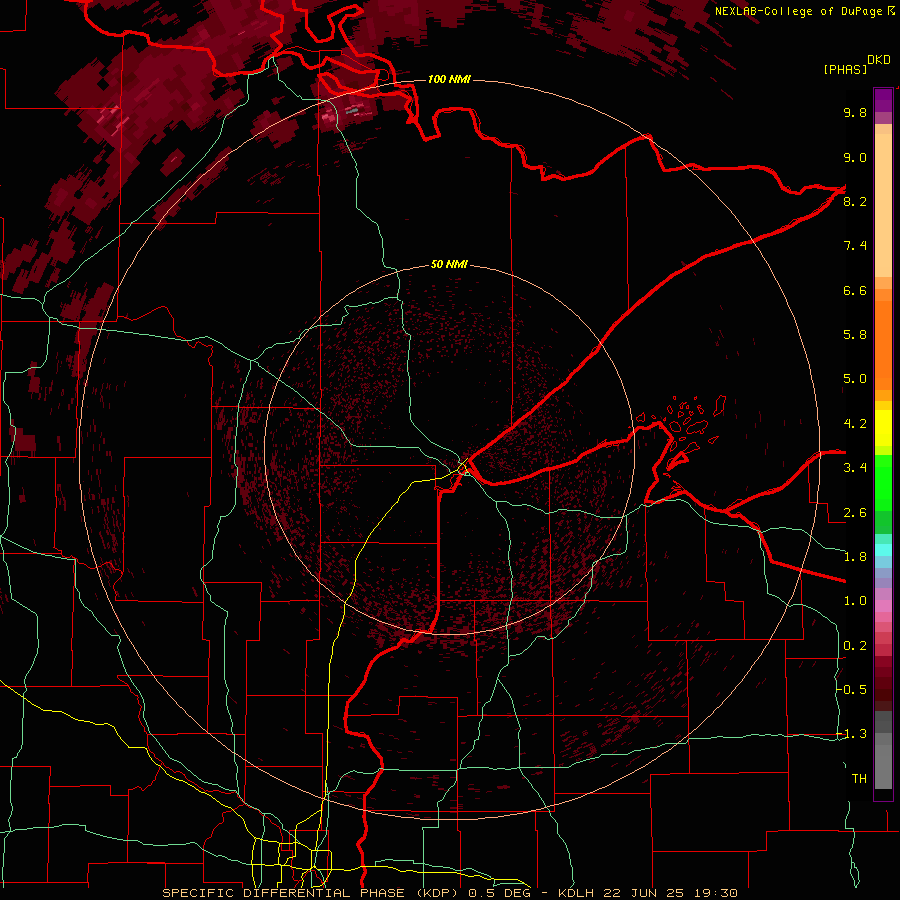The height and width of the screenshot is (900, 900).
Task: Click the 8.2 value on the color scale
Action: 855,201
